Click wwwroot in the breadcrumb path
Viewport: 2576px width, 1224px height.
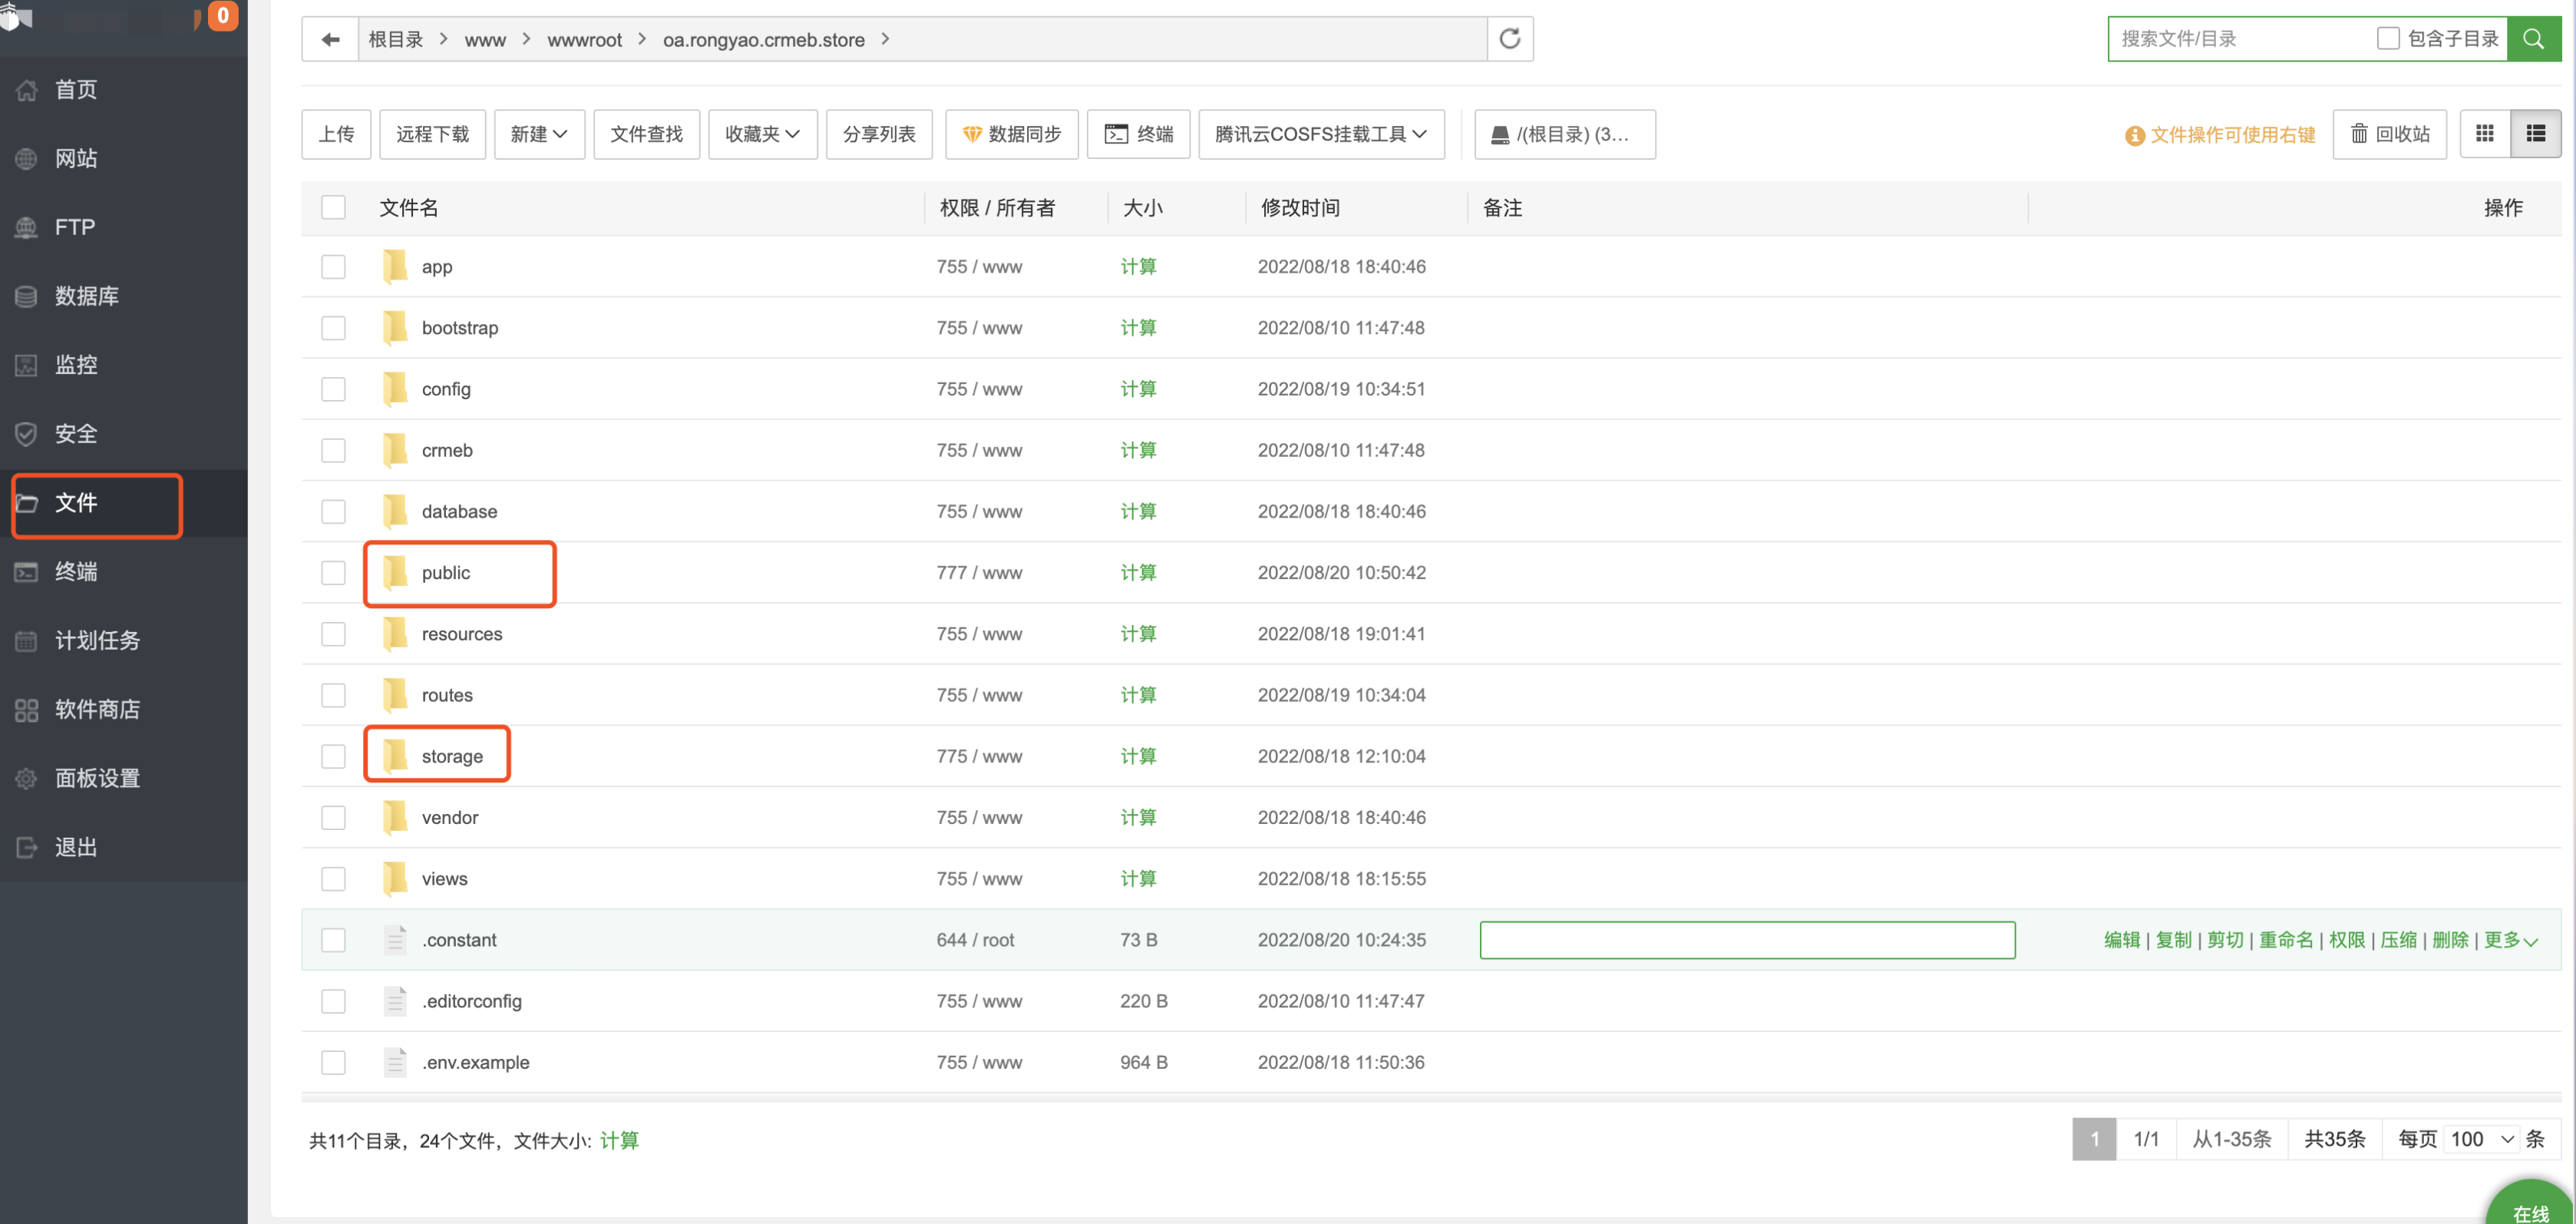click(x=584, y=40)
